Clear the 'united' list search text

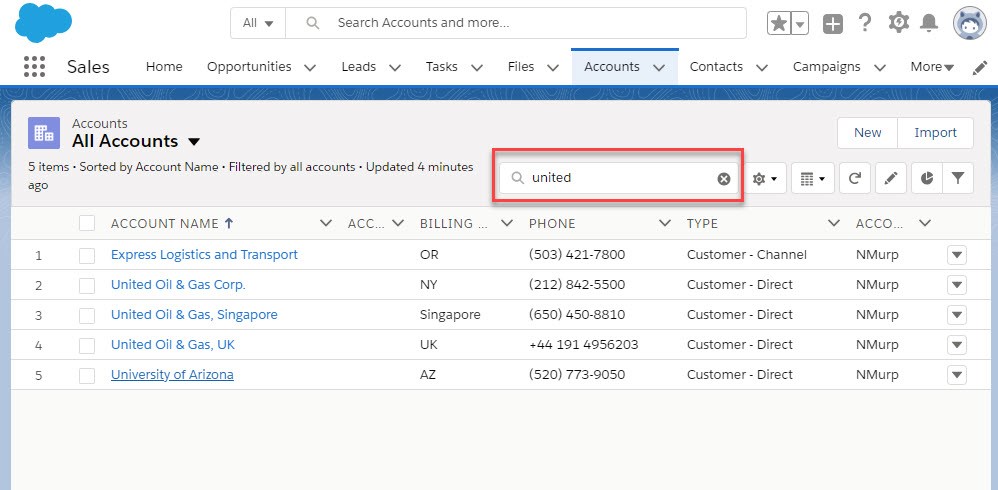click(724, 179)
